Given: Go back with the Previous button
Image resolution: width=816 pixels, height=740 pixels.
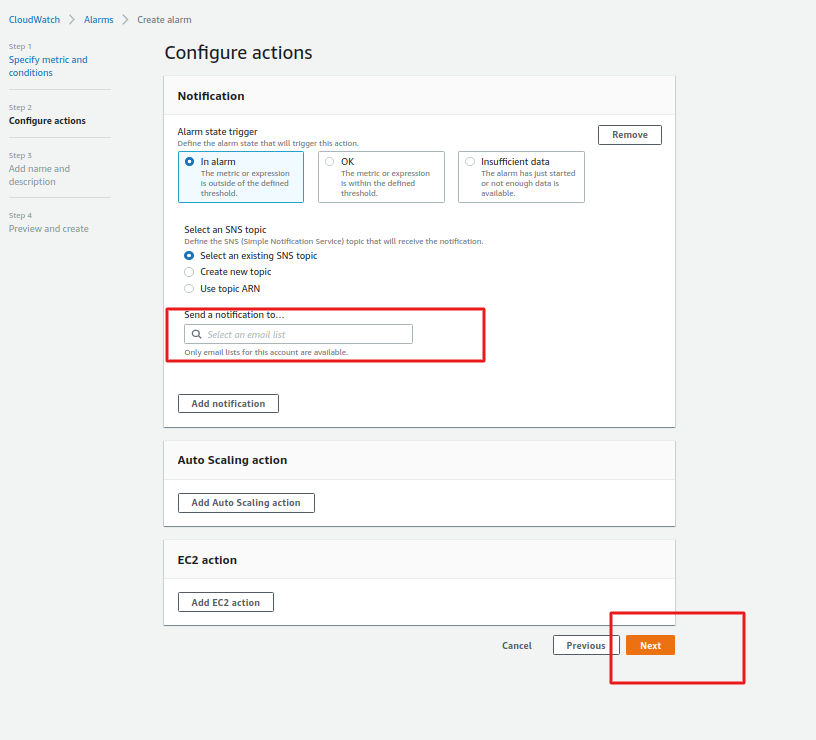Looking at the screenshot, I should pyautogui.click(x=585, y=645).
